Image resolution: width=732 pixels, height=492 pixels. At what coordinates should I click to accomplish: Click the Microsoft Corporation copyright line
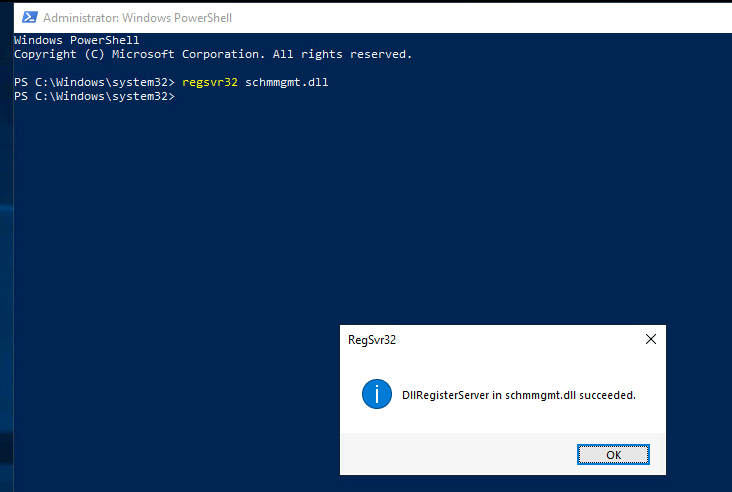coord(213,54)
